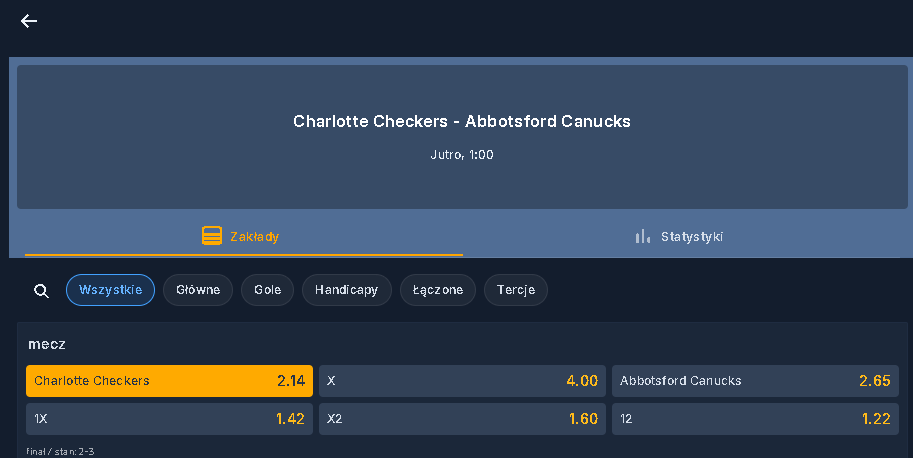Viewport: 913px width, 458px height.
Task: Switch to the Zakłady tab
Action: pos(244,236)
